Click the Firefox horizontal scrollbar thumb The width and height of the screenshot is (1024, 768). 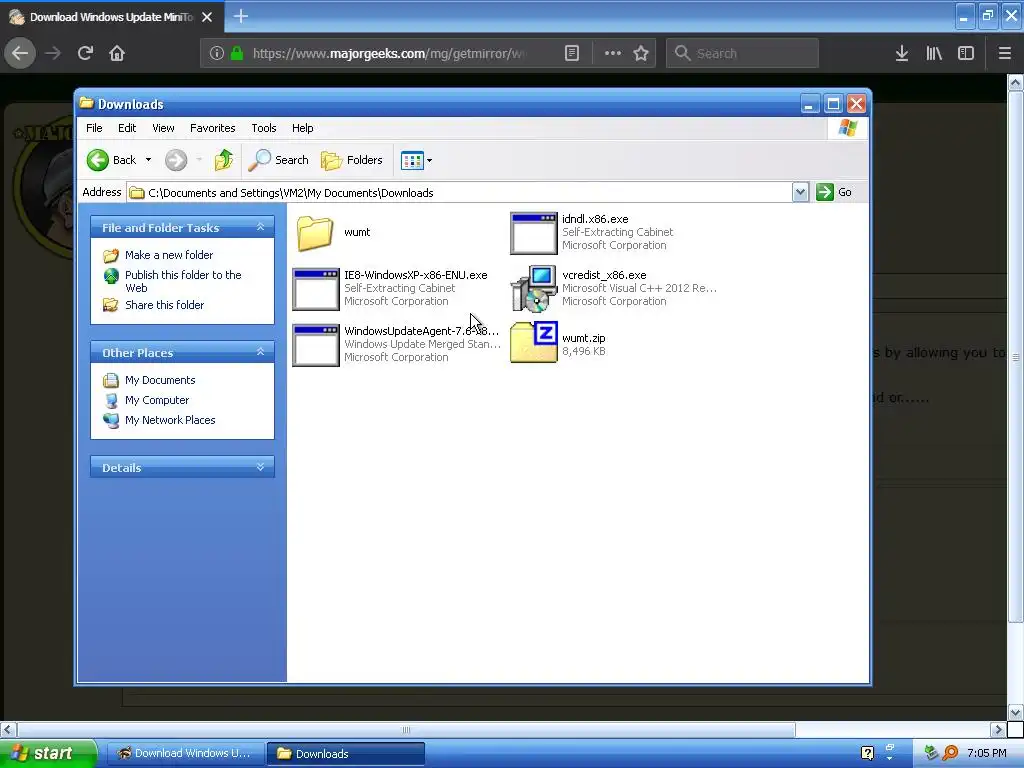(406, 729)
